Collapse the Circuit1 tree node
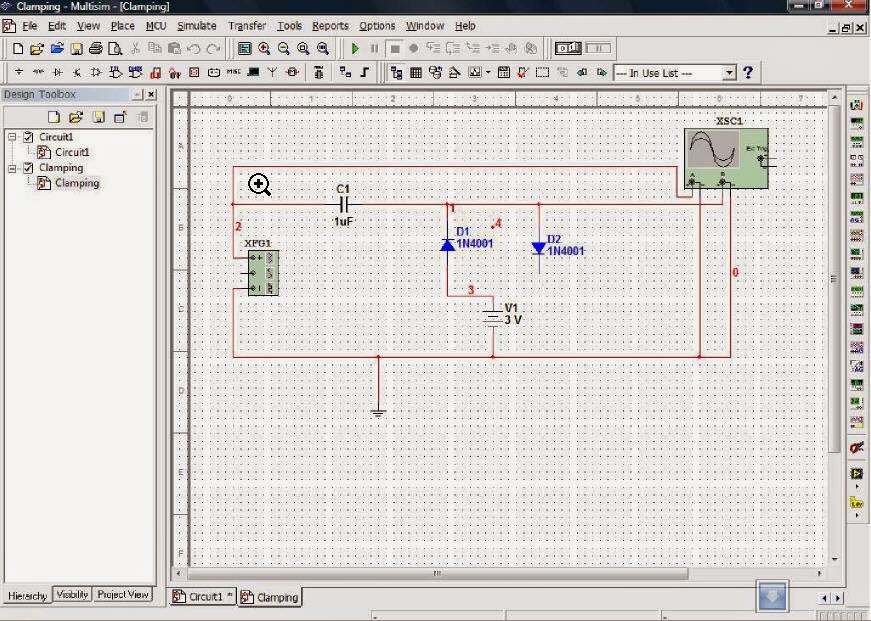 coord(12,137)
